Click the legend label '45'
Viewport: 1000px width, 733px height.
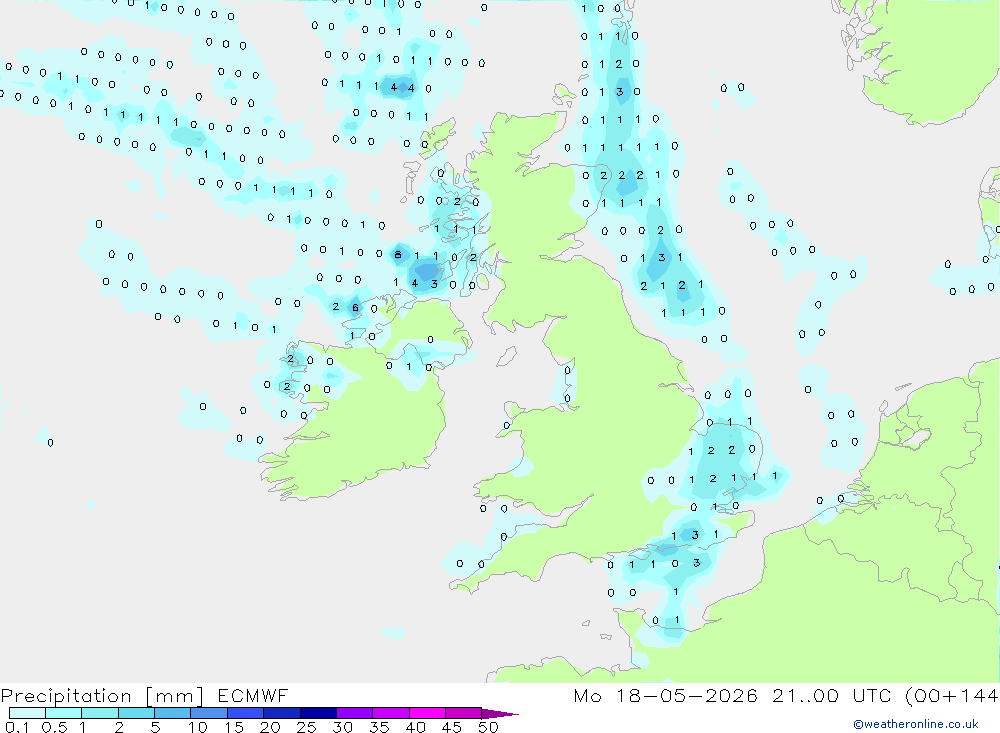pyautogui.click(x=452, y=727)
